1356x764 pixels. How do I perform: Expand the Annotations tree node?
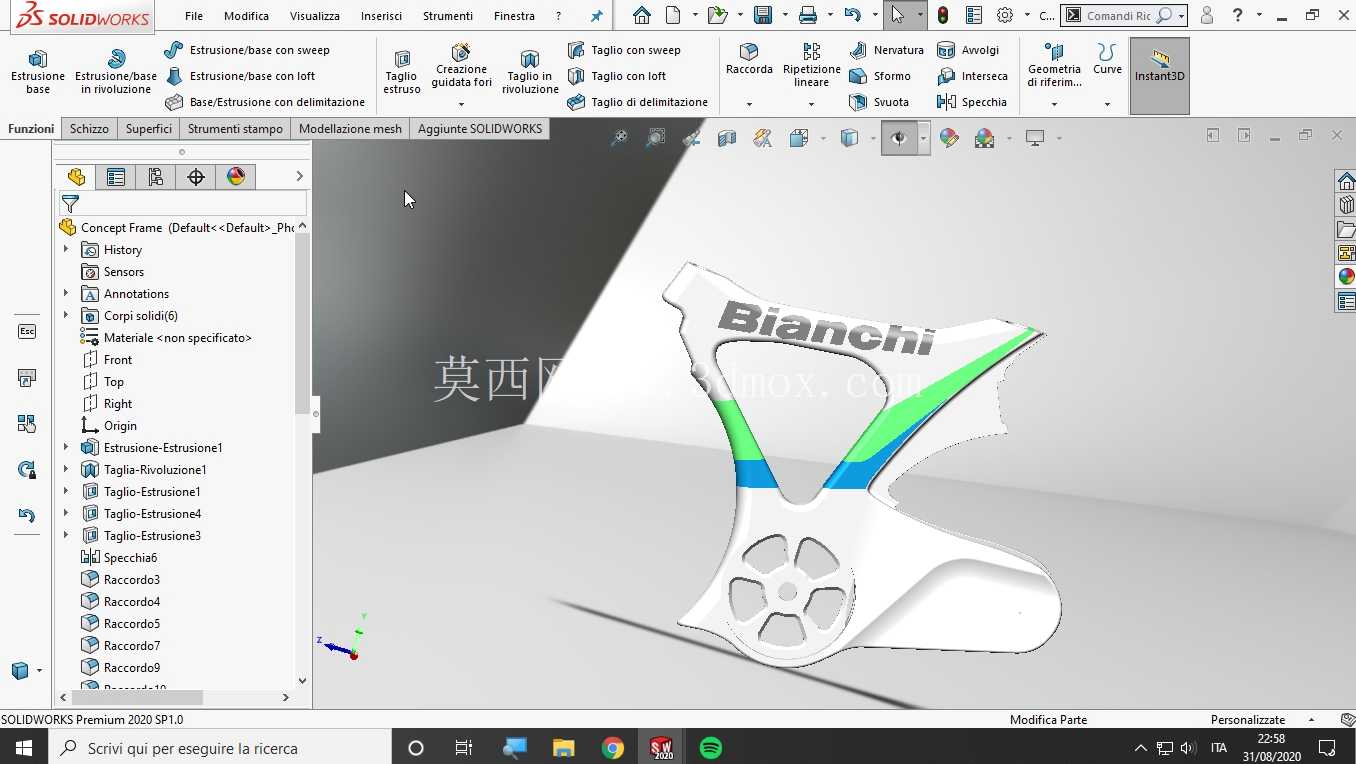click(66, 294)
